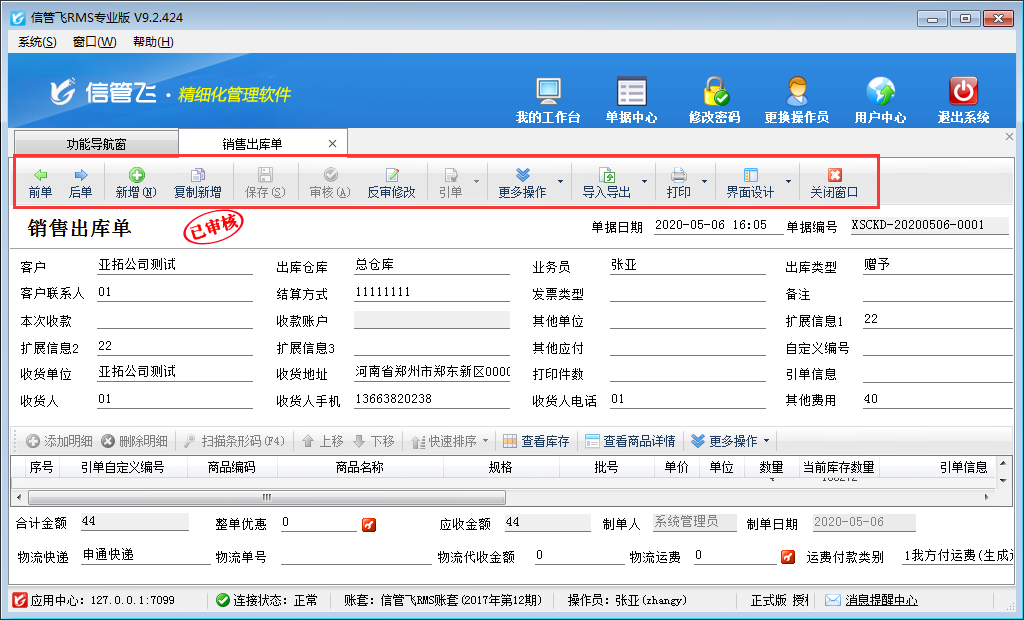Image resolution: width=1024 pixels, height=620 pixels.
Task: Open 我的工作台 from the header
Action: [x=548, y=101]
